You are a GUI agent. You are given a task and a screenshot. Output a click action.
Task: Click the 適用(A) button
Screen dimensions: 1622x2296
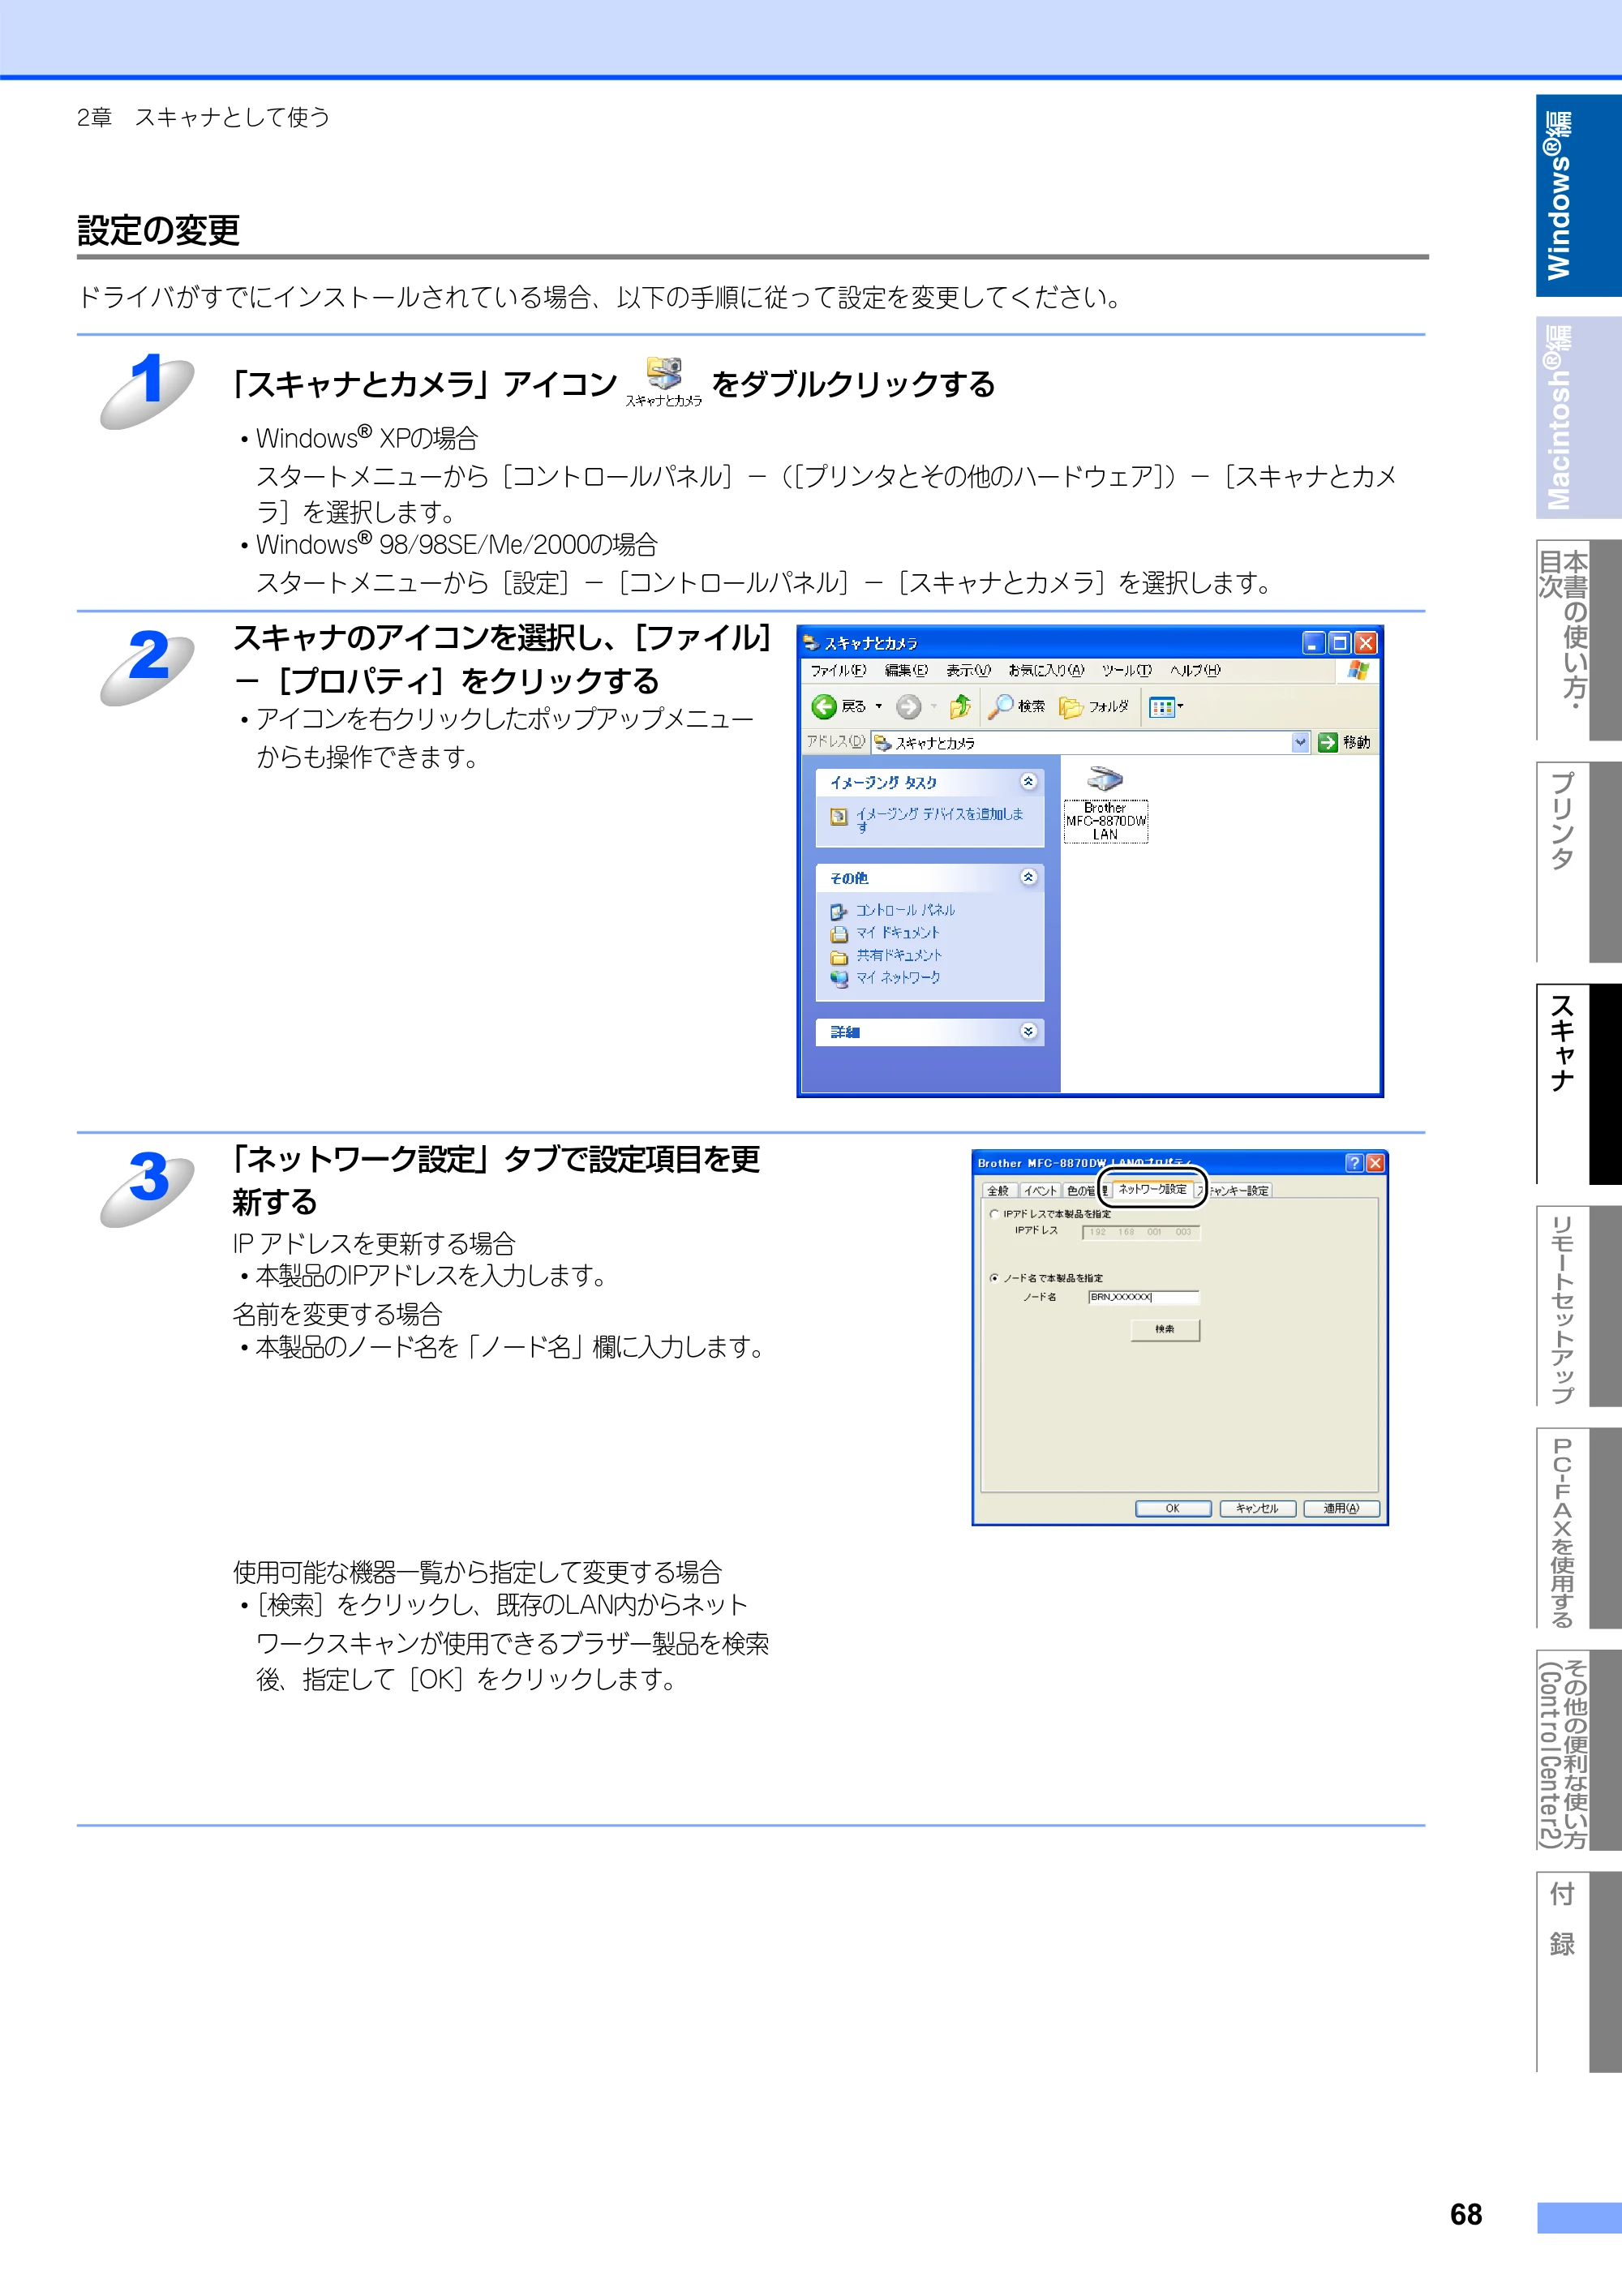(1341, 1508)
